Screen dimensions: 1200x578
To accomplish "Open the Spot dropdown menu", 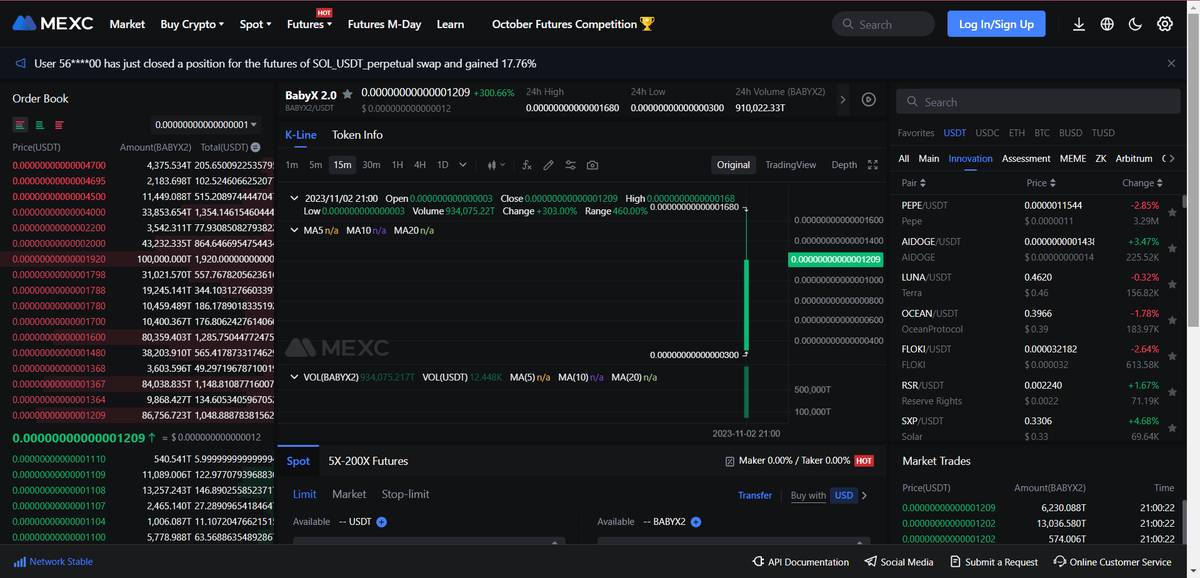I will (x=256, y=24).
